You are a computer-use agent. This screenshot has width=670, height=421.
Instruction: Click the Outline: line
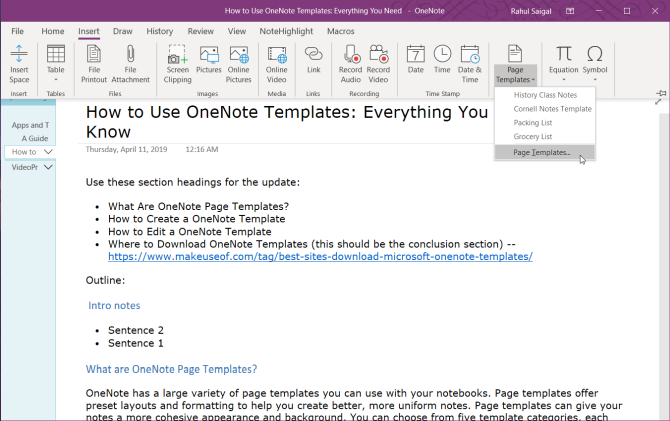(105, 280)
